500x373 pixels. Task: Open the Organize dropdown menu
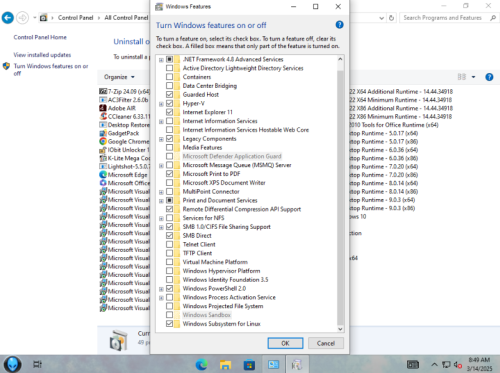pyautogui.click(x=119, y=77)
